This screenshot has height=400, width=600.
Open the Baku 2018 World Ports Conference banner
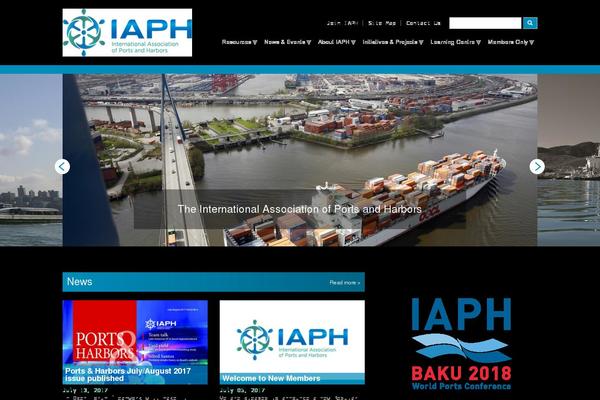tap(461, 344)
